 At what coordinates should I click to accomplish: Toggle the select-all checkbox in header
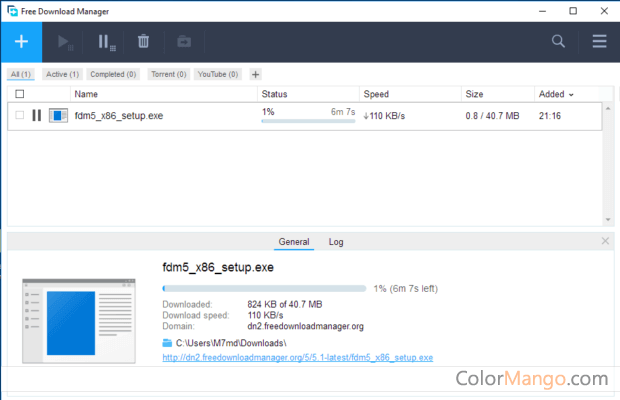(19, 94)
